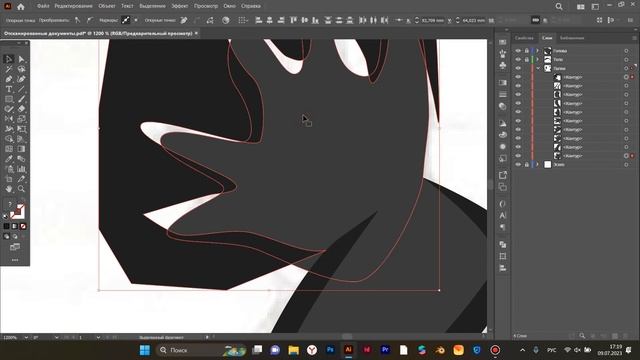Select the Eyedropper tool

click(9, 159)
